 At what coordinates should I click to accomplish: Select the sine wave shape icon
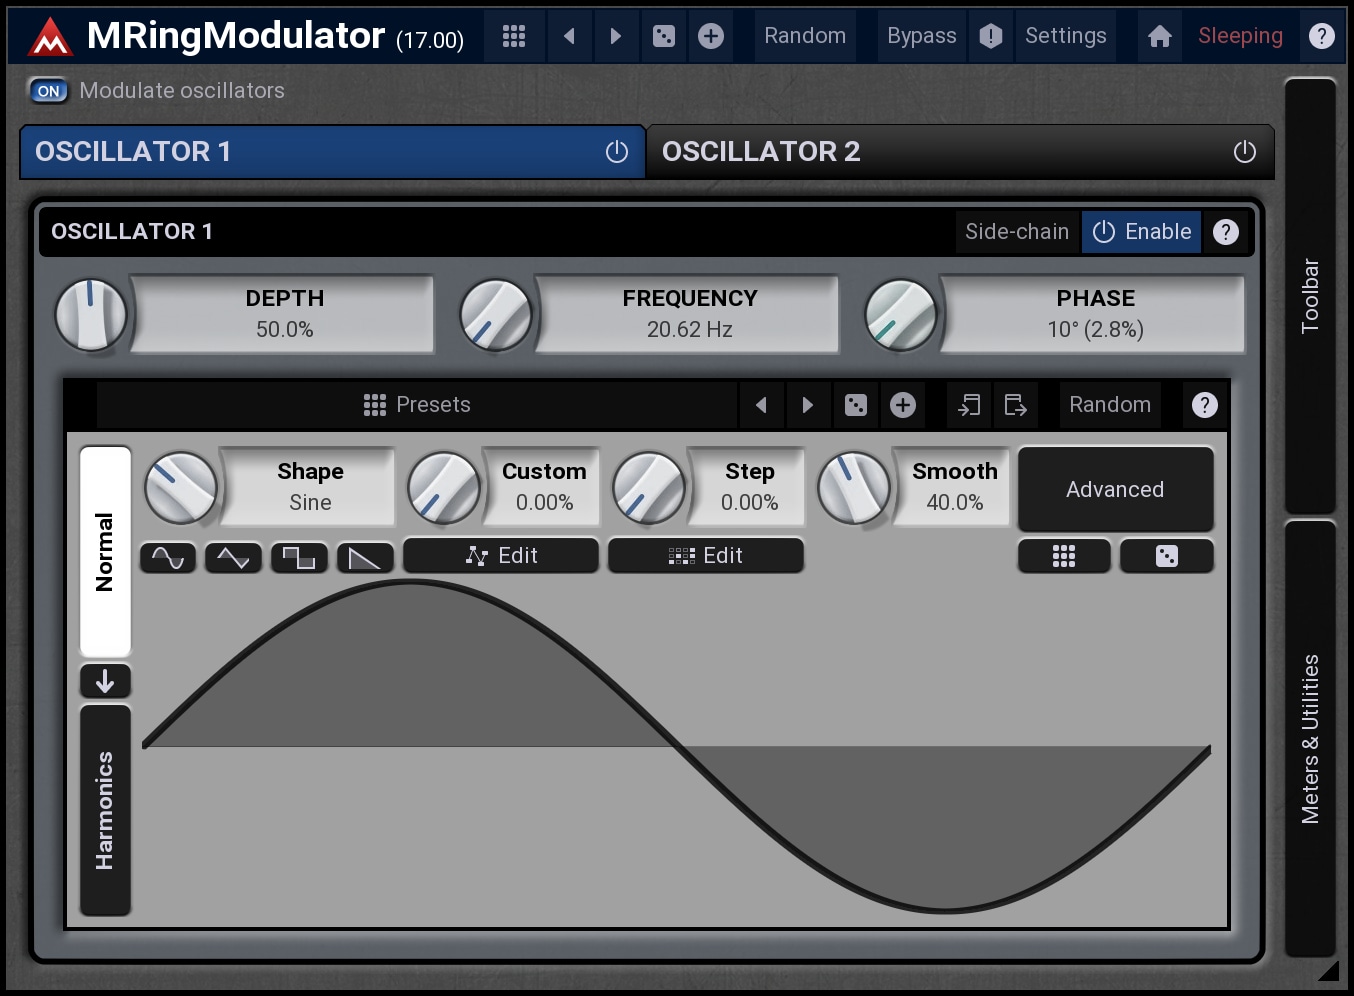[x=167, y=557]
